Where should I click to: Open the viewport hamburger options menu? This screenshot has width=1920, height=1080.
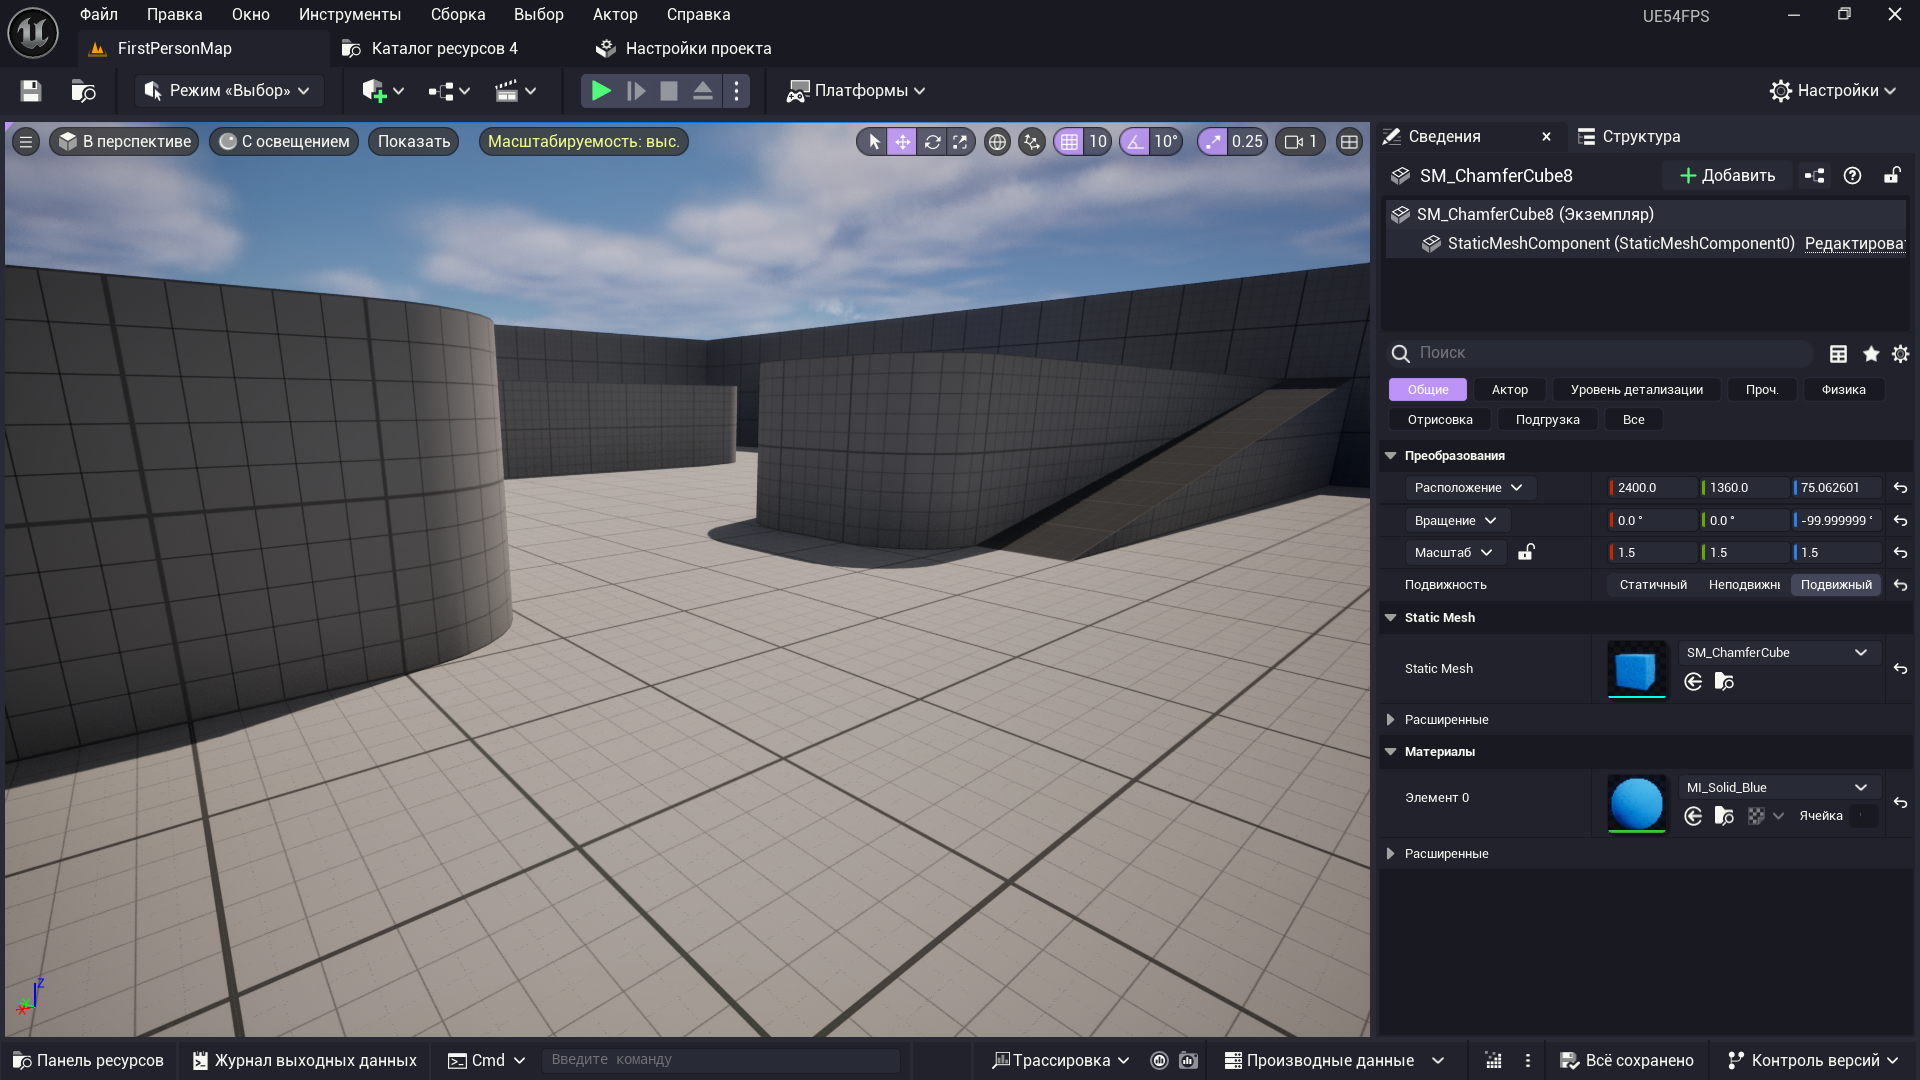click(x=26, y=142)
